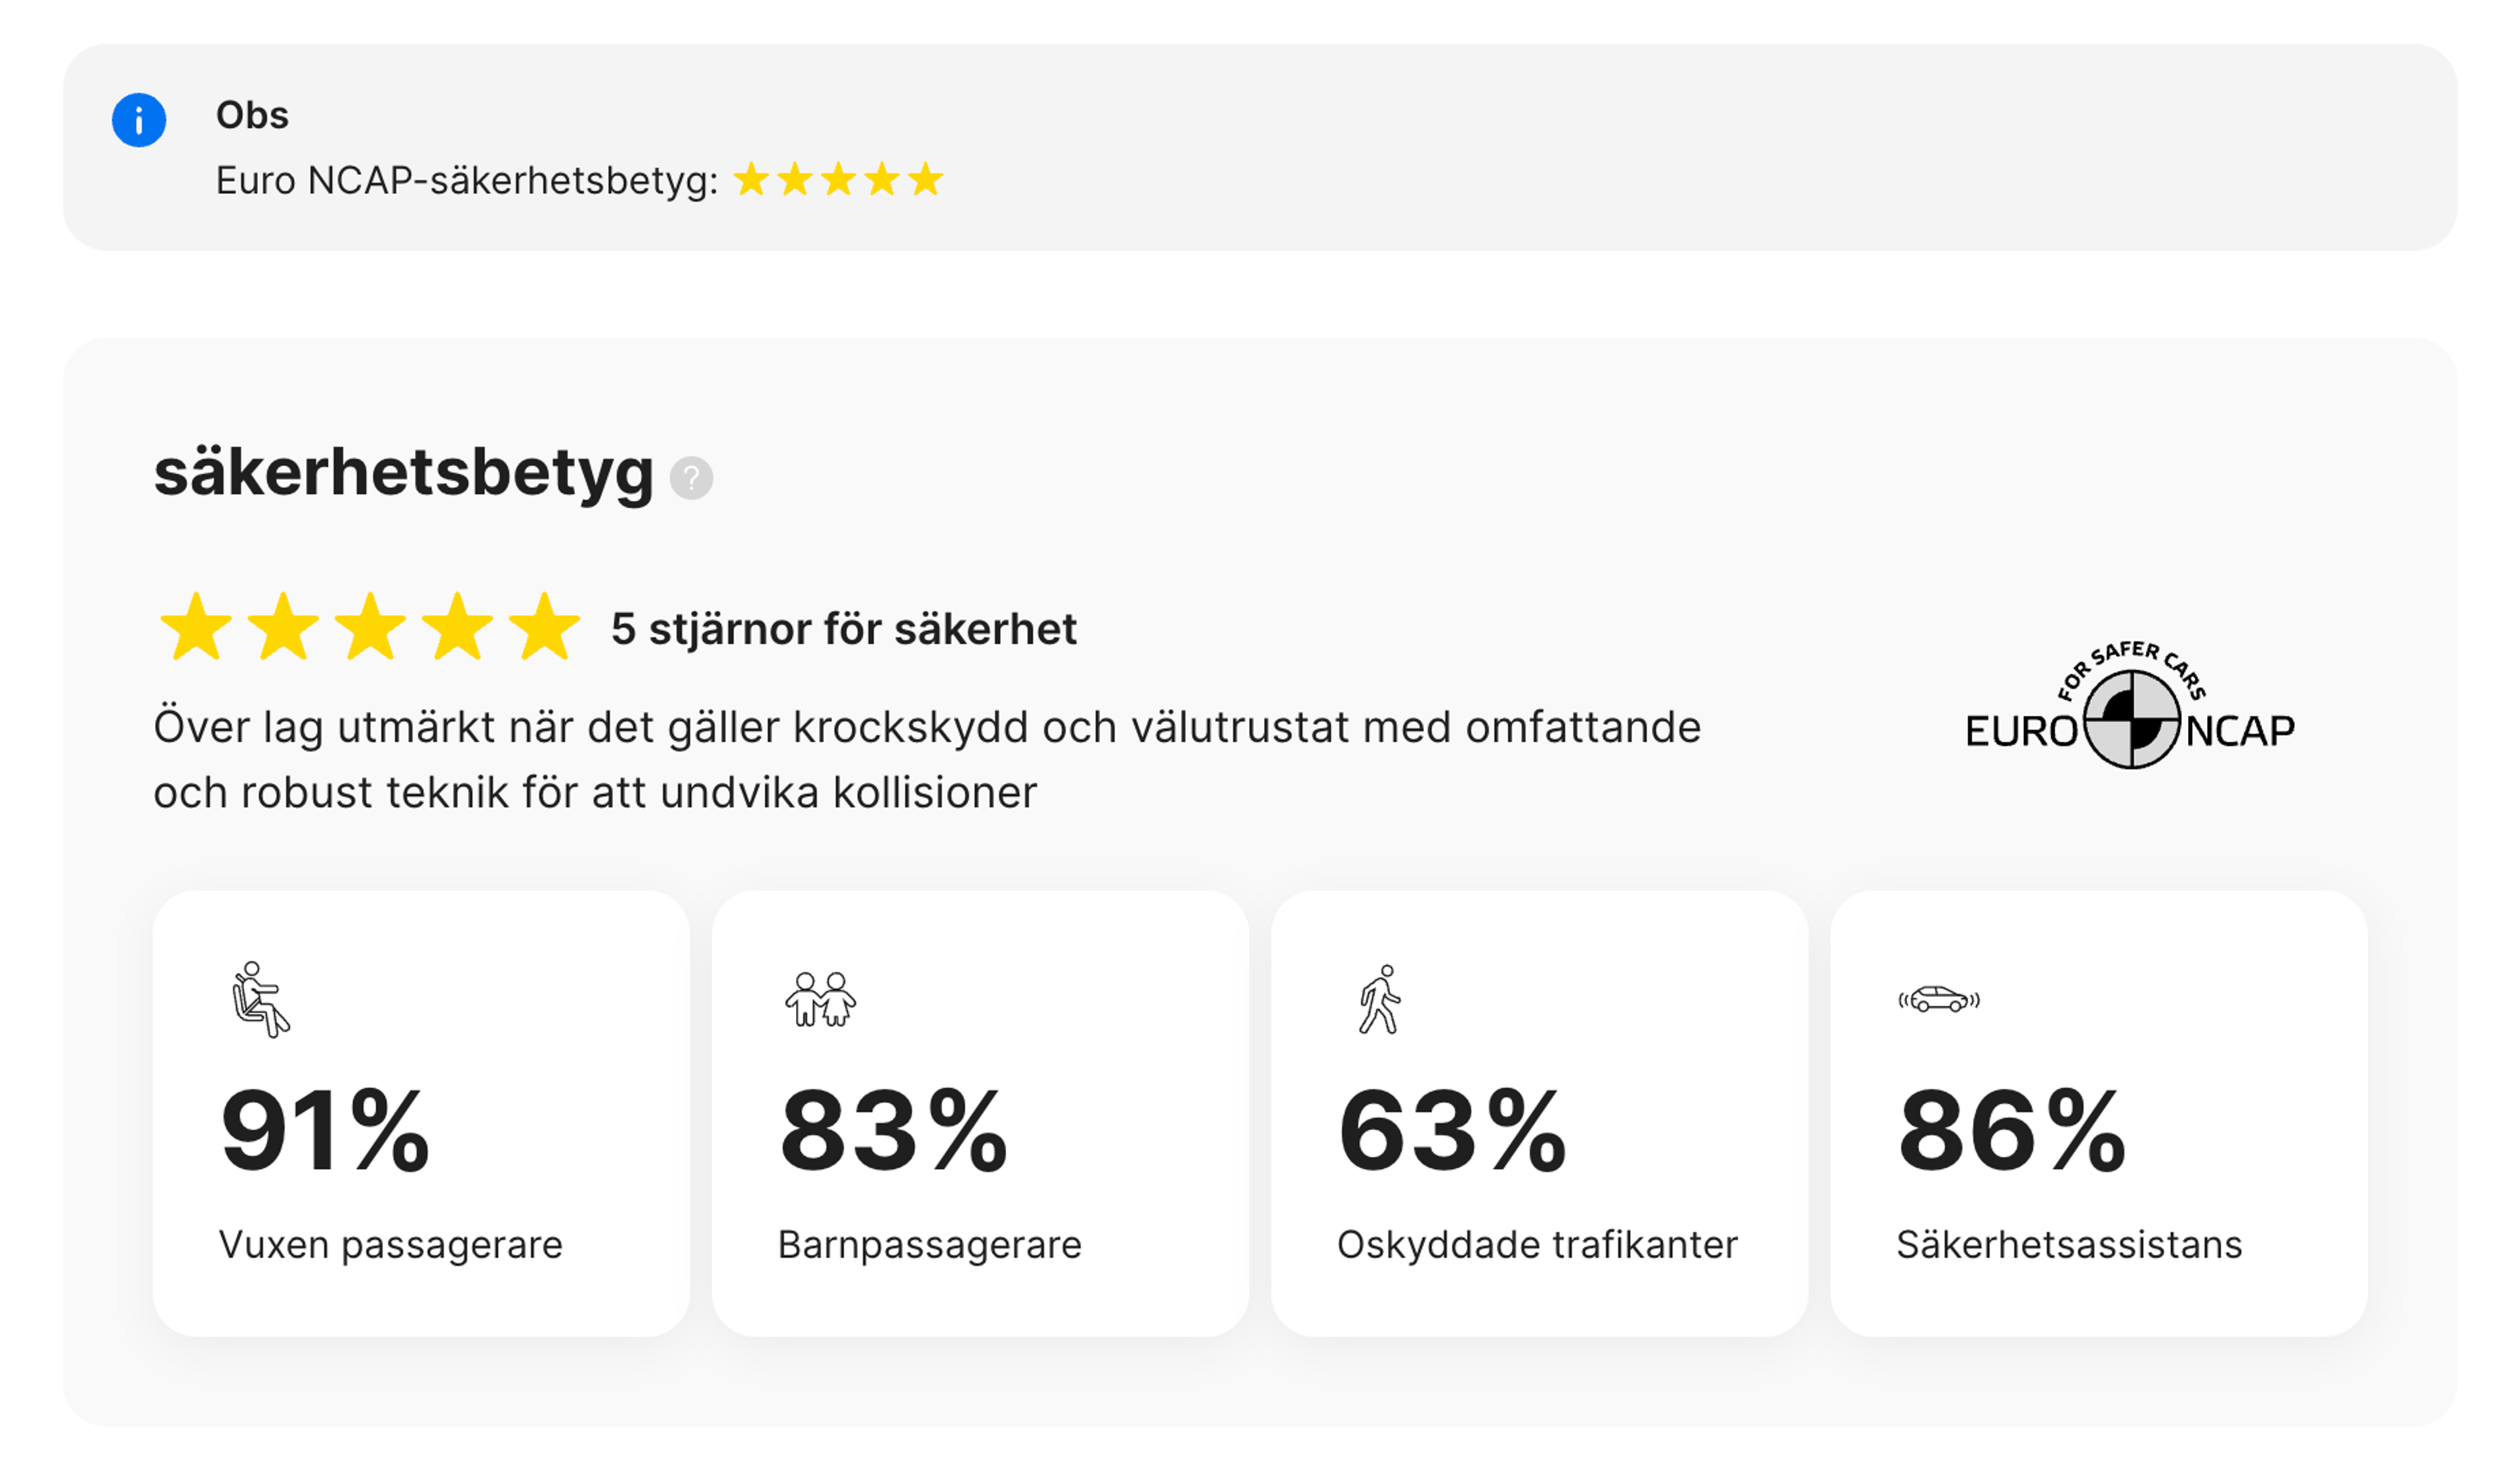Click the Säkerhetsassistans label
The image size is (2520, 1467).
[2069, 1245]
